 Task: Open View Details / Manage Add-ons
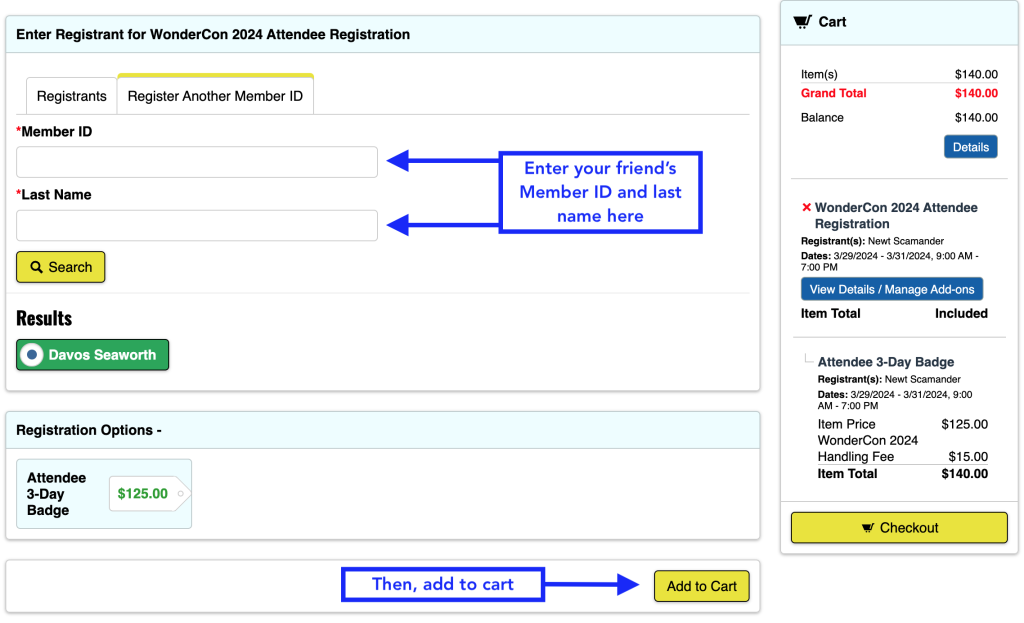click(891, 289)
